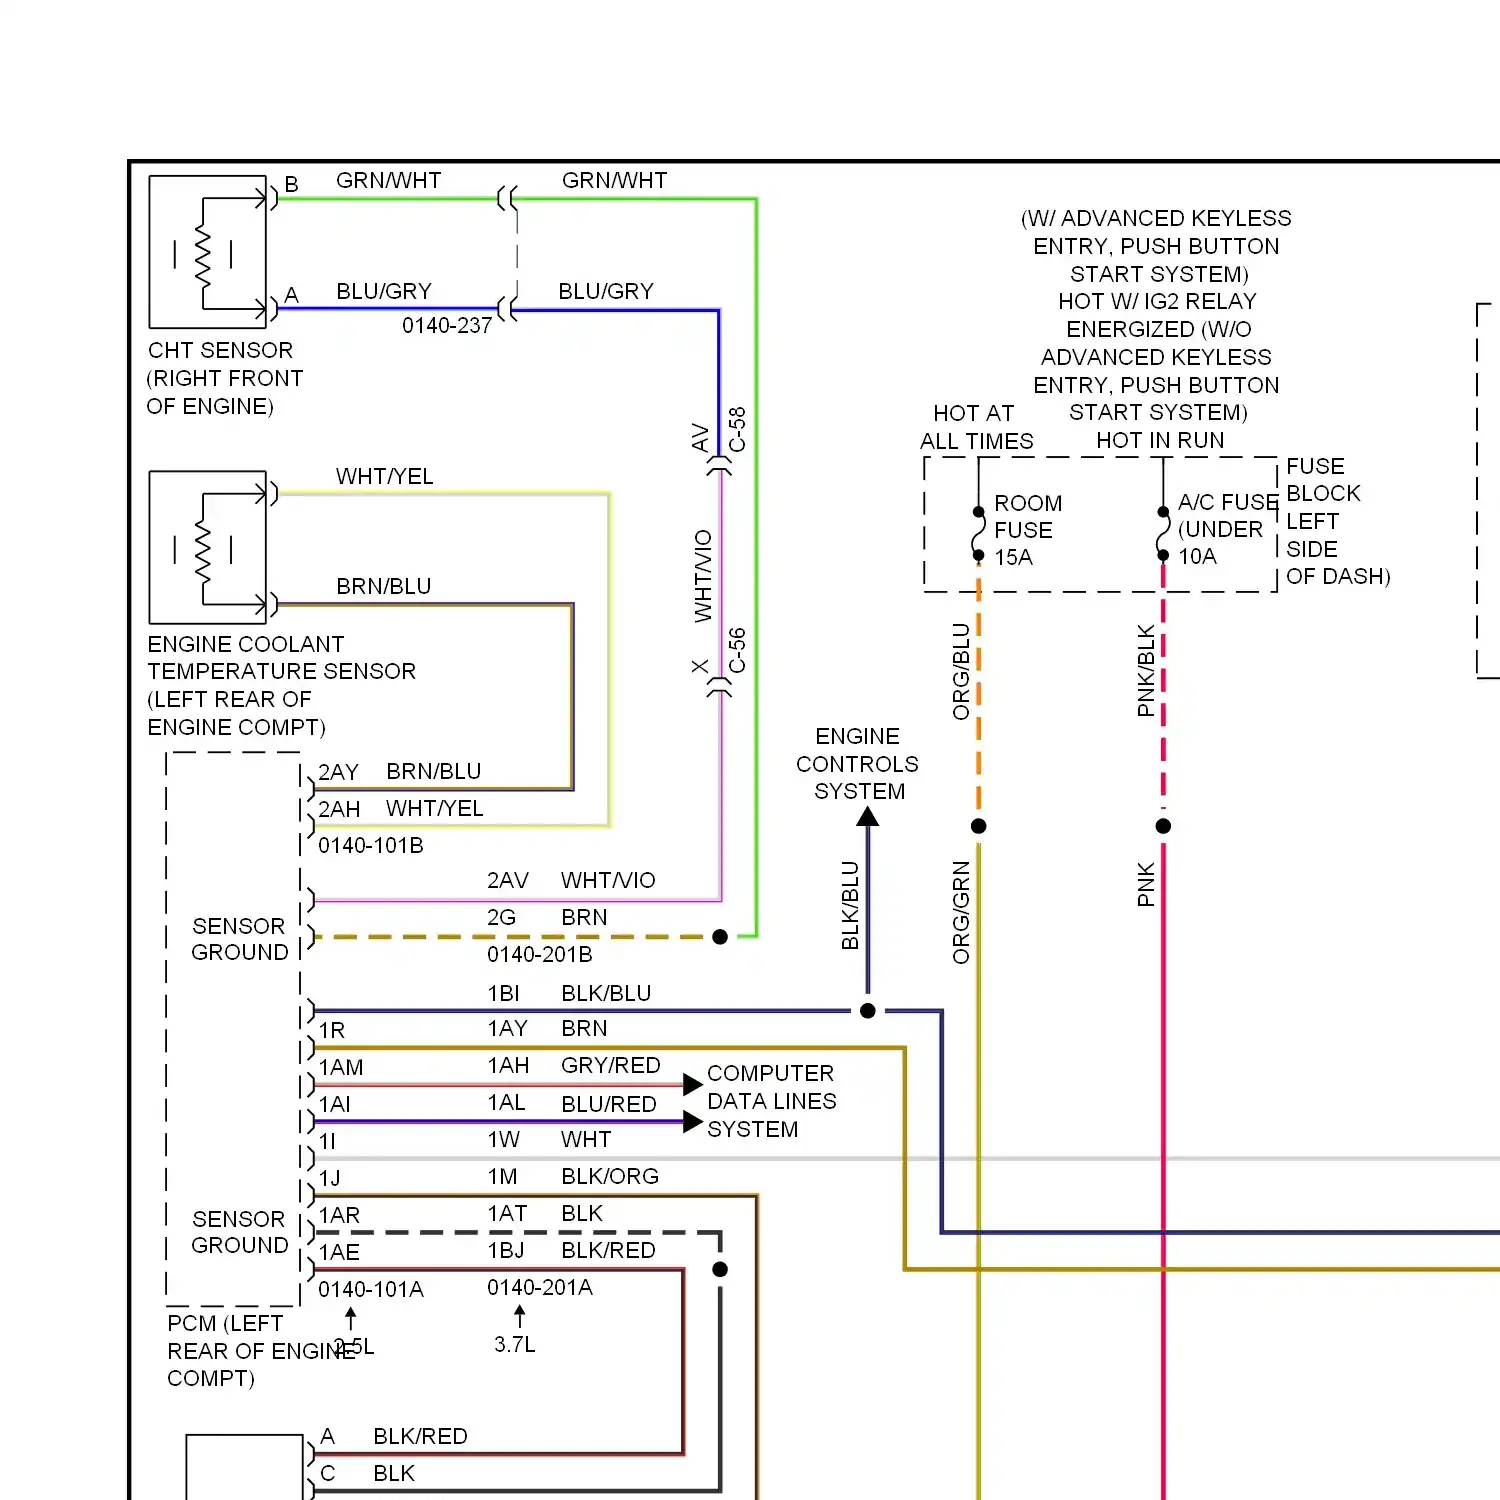Image resolution: width=1500 pixels, height=1500 pixels.
Task: Click pin label 2AH WHT/YEL
Action: coord(401,808)
